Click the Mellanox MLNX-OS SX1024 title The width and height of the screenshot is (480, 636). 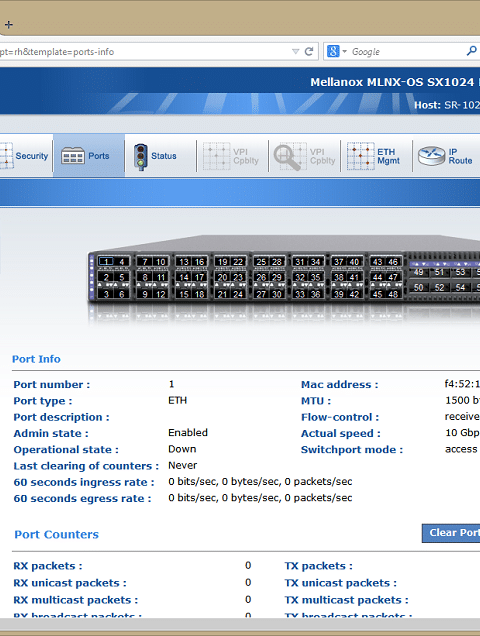392,82
